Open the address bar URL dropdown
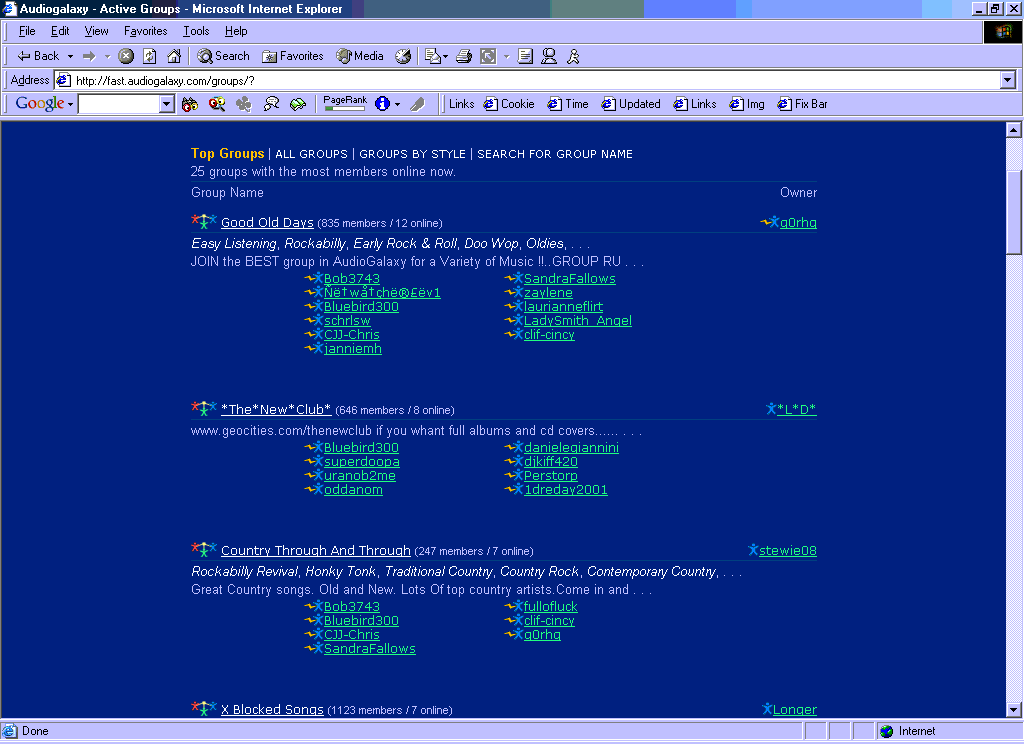The image size is (1024, 744). point(1008,80)
